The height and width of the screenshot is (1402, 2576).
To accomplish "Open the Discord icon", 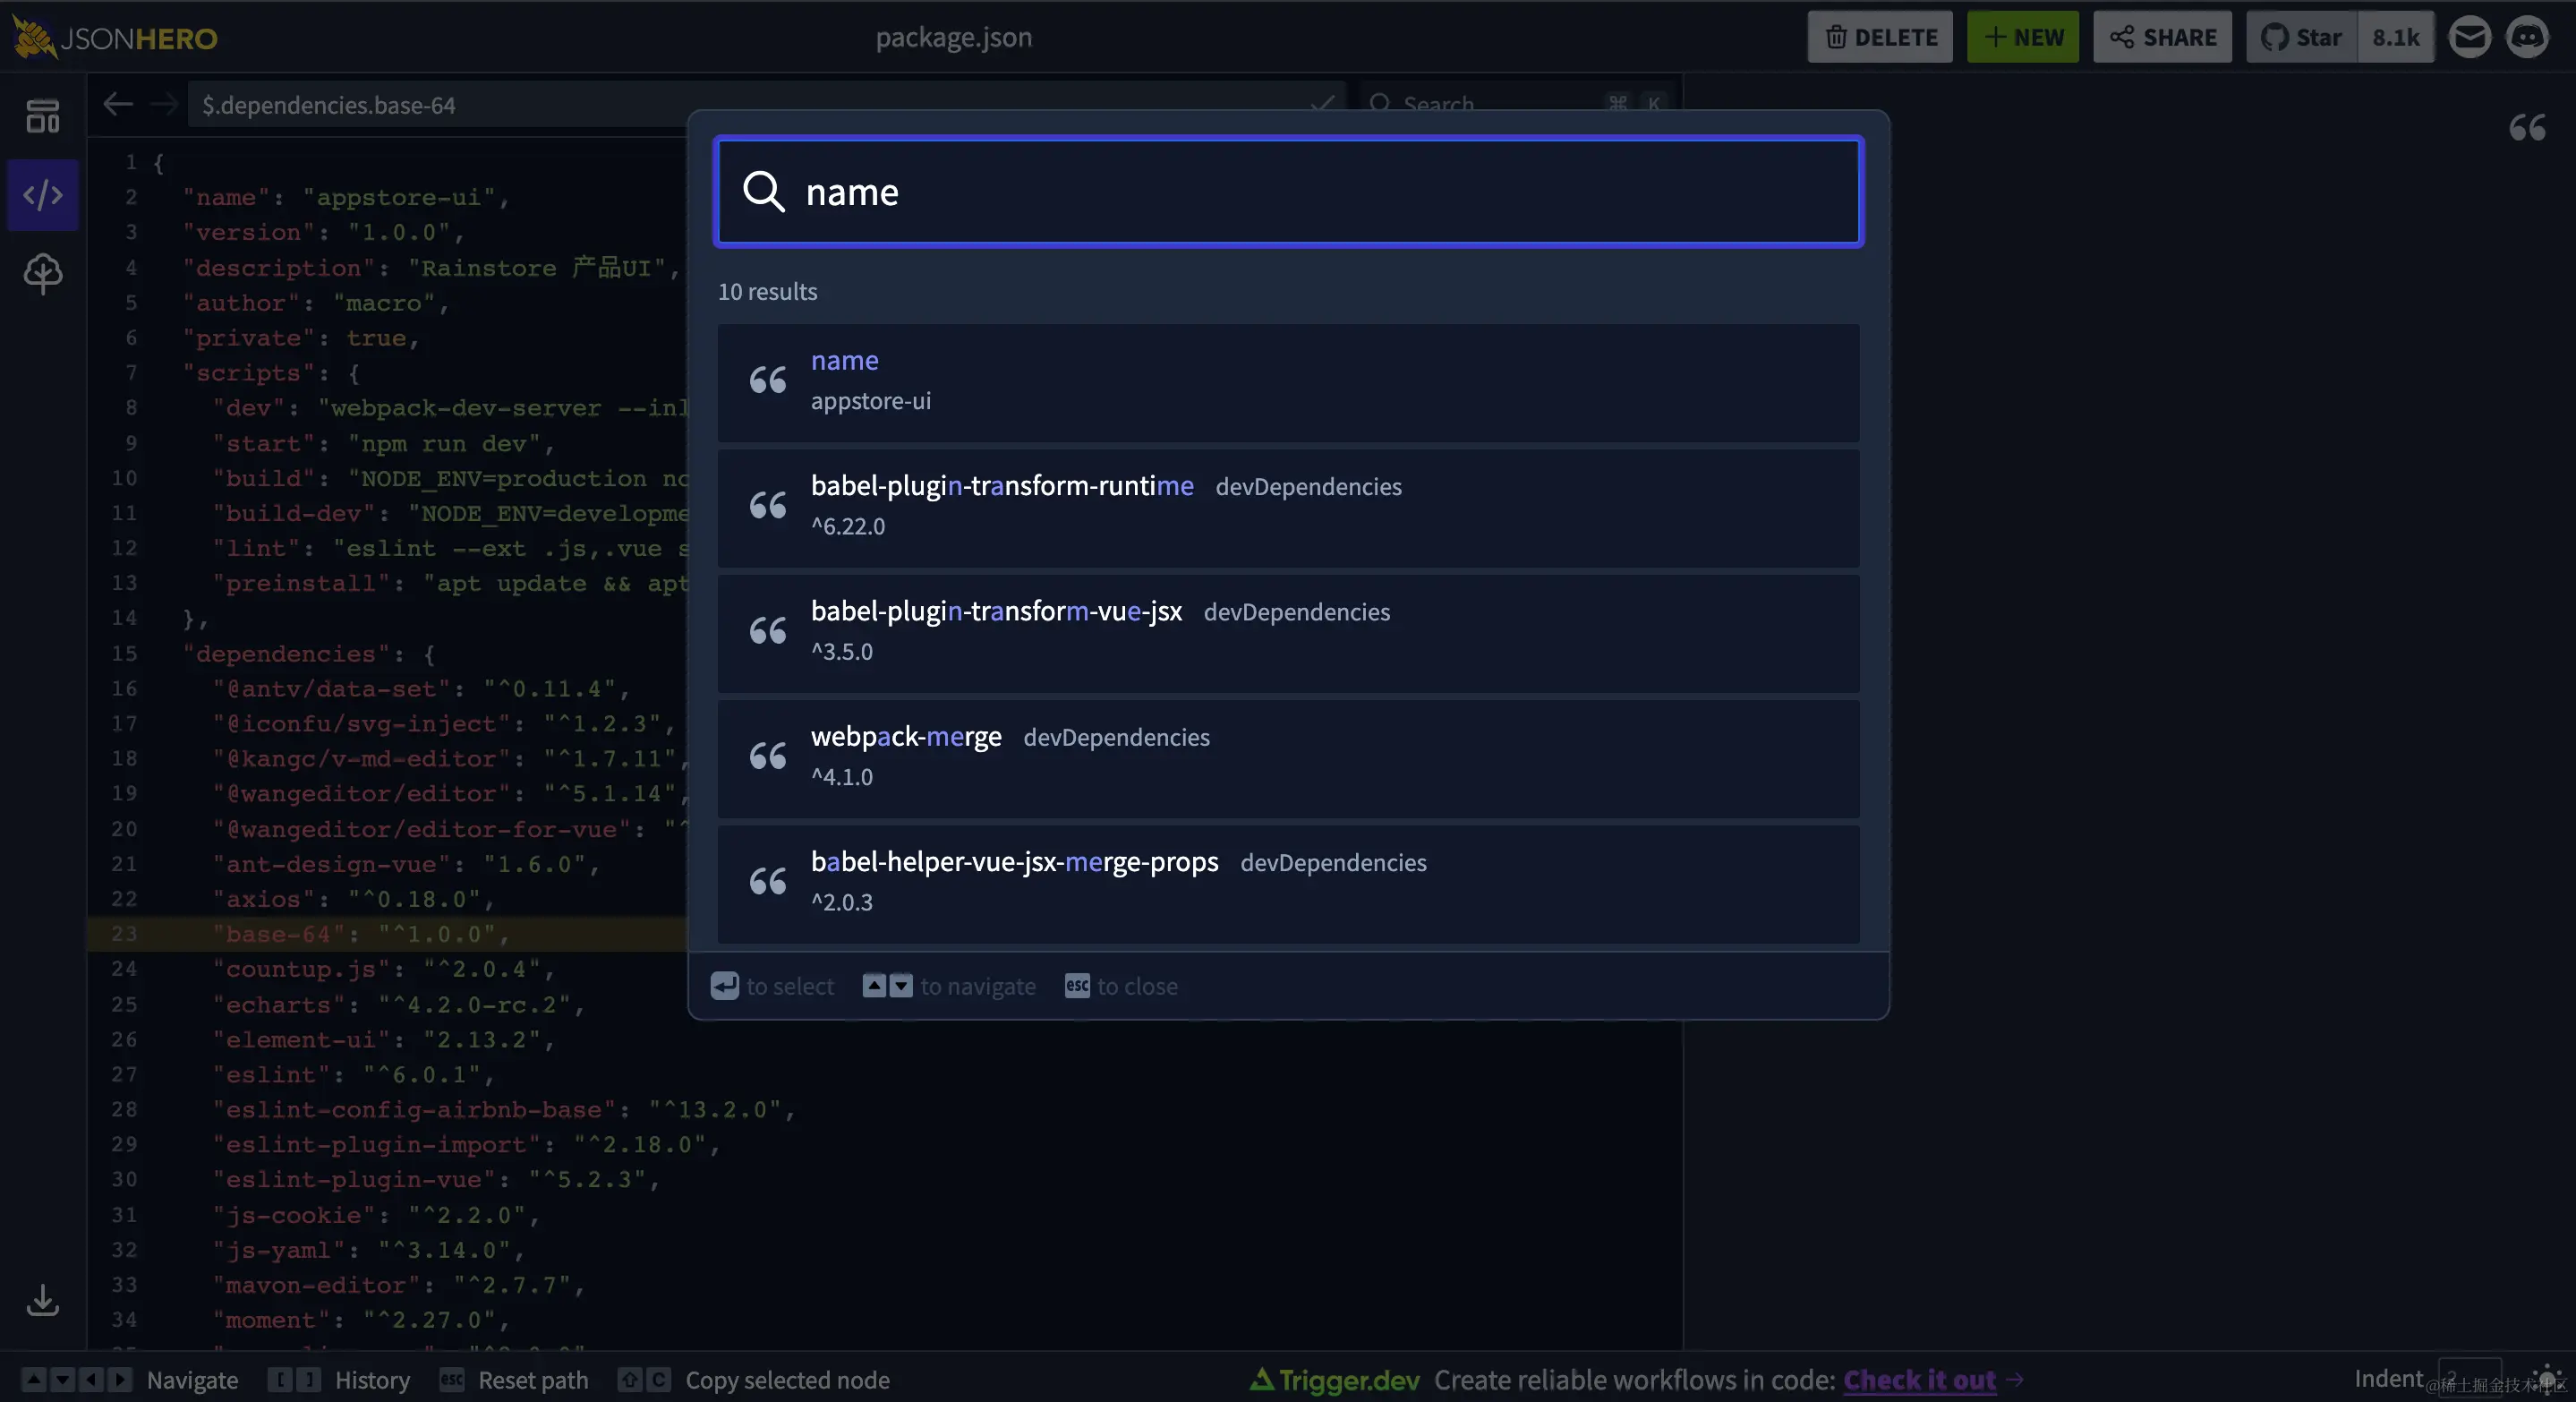I will [x=2527, y=37].
